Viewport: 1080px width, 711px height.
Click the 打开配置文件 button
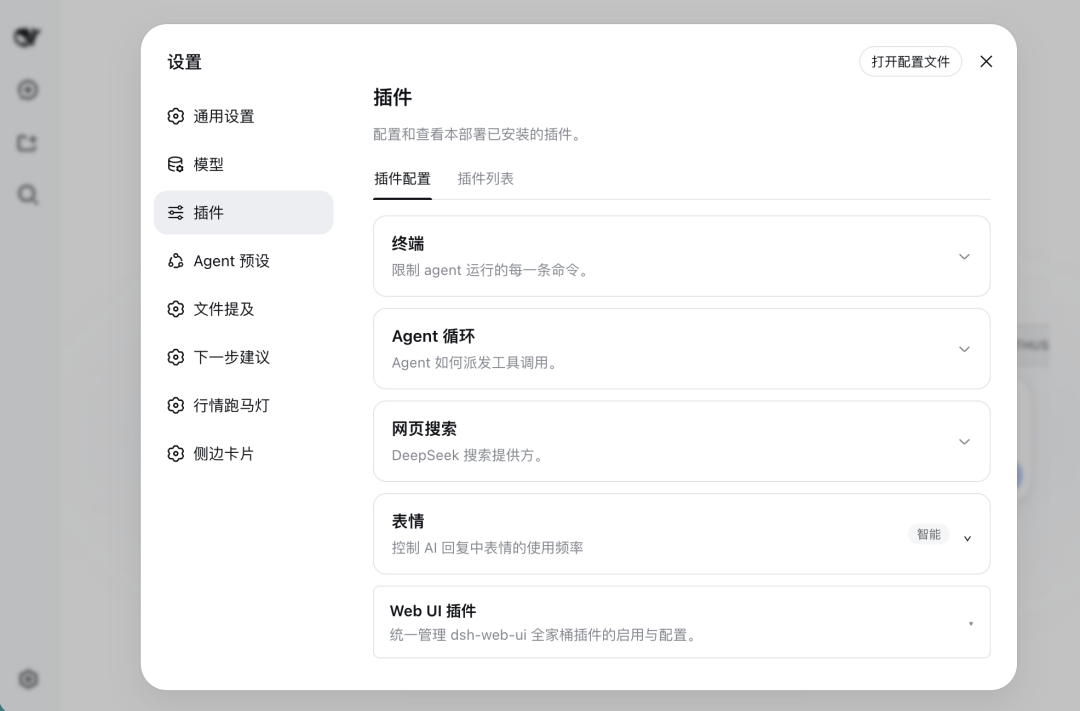(x=910, y=62)
